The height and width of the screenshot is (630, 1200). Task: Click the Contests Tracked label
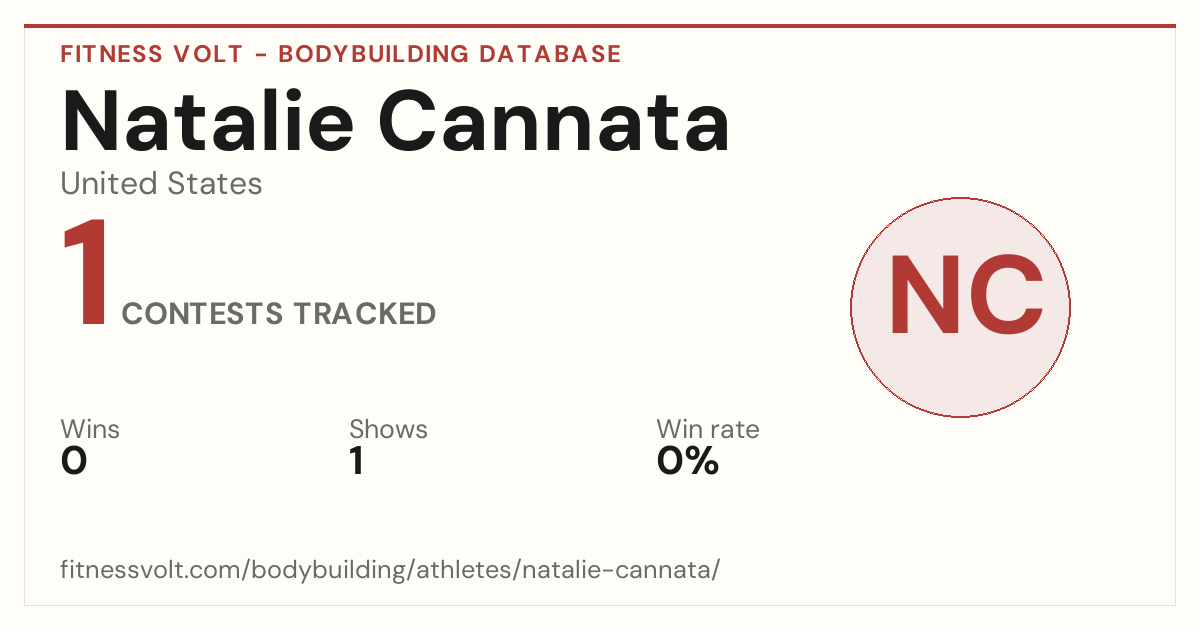tap(278, 313)
